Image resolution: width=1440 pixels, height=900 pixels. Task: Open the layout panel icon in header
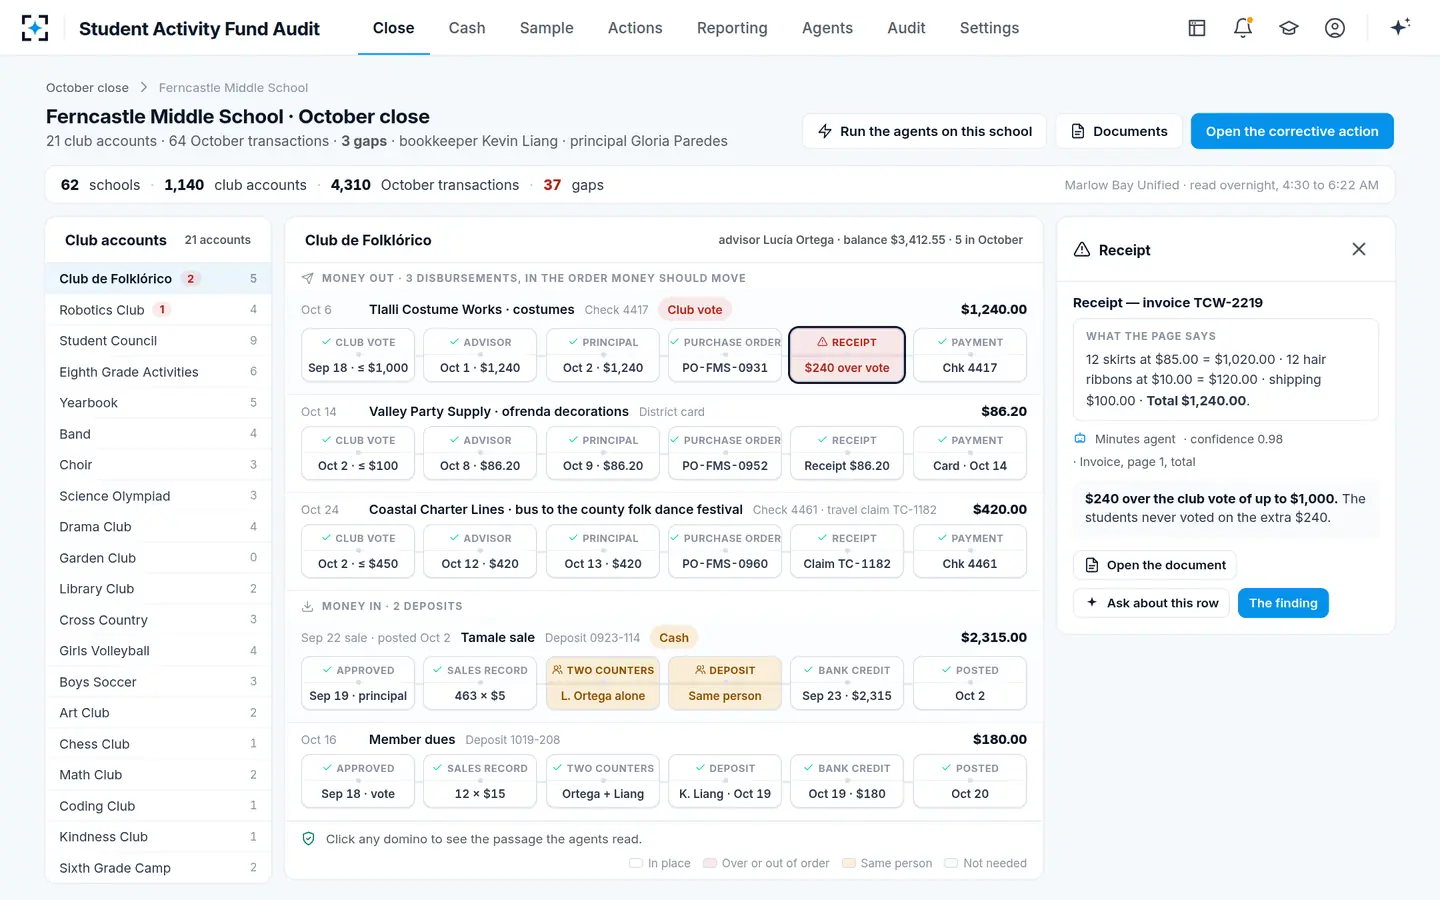[x=1197, y=28]
